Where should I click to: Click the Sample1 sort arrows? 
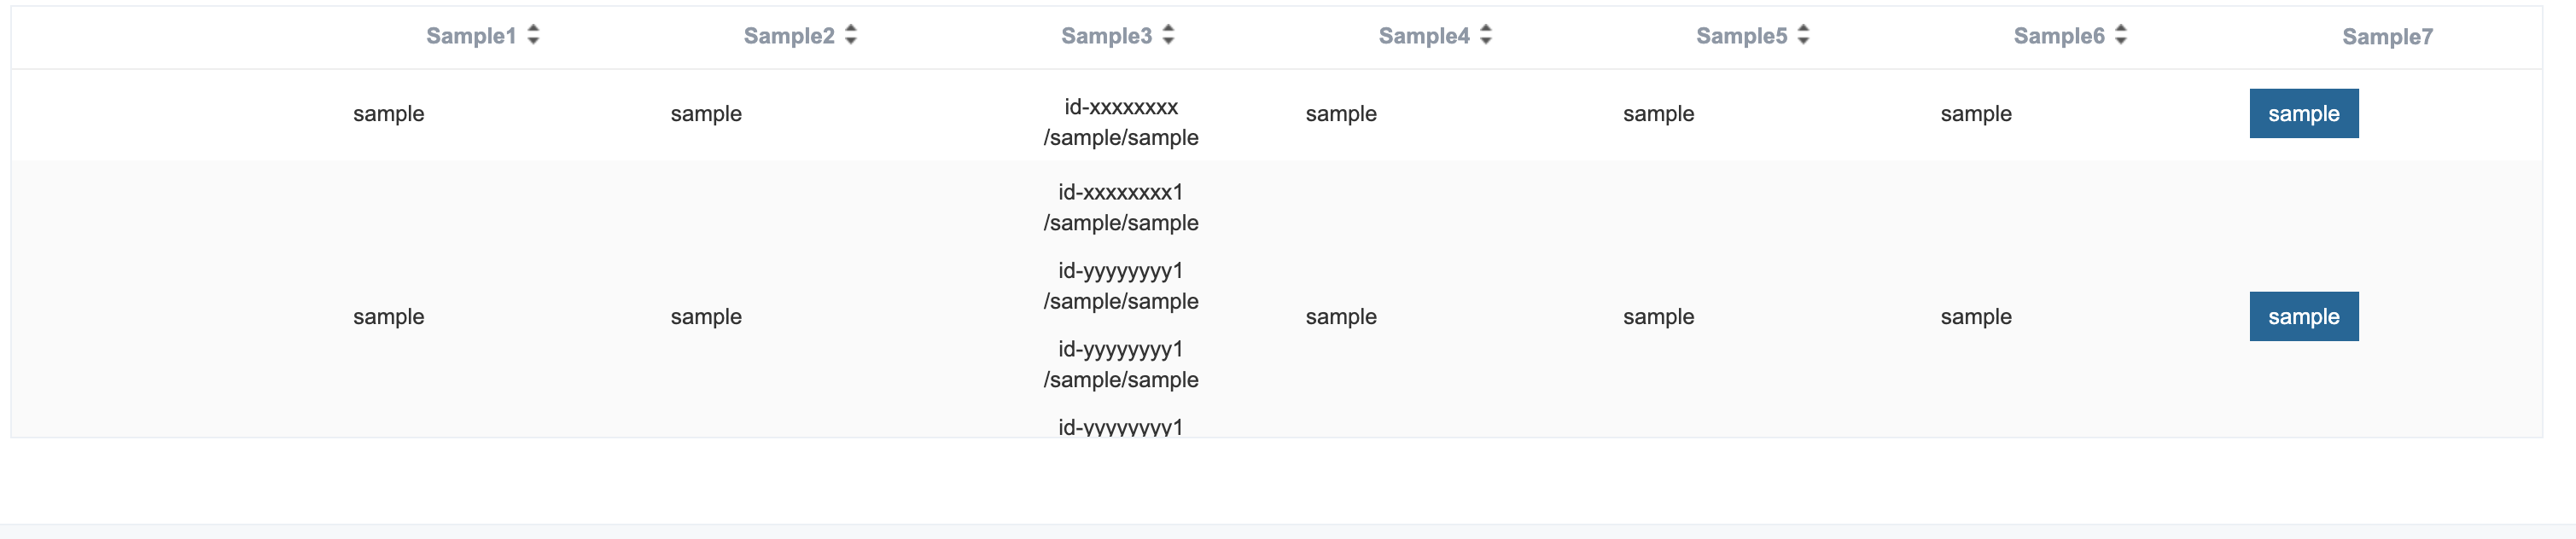[x=533, y=35]
